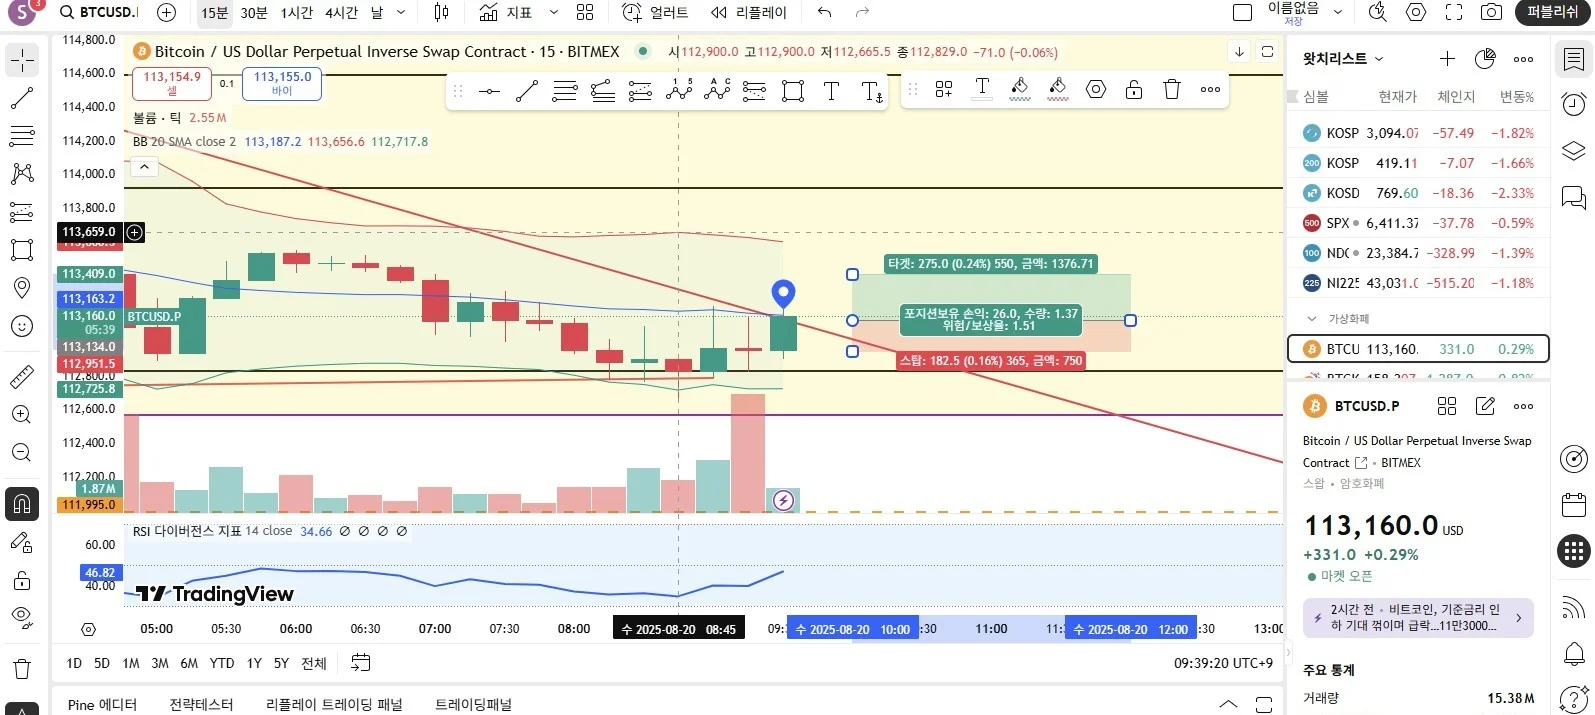The image size is (1595, 715).
Task: Open drawing settings hexagon on floating toolbar
Action: tap(1096, 90)
